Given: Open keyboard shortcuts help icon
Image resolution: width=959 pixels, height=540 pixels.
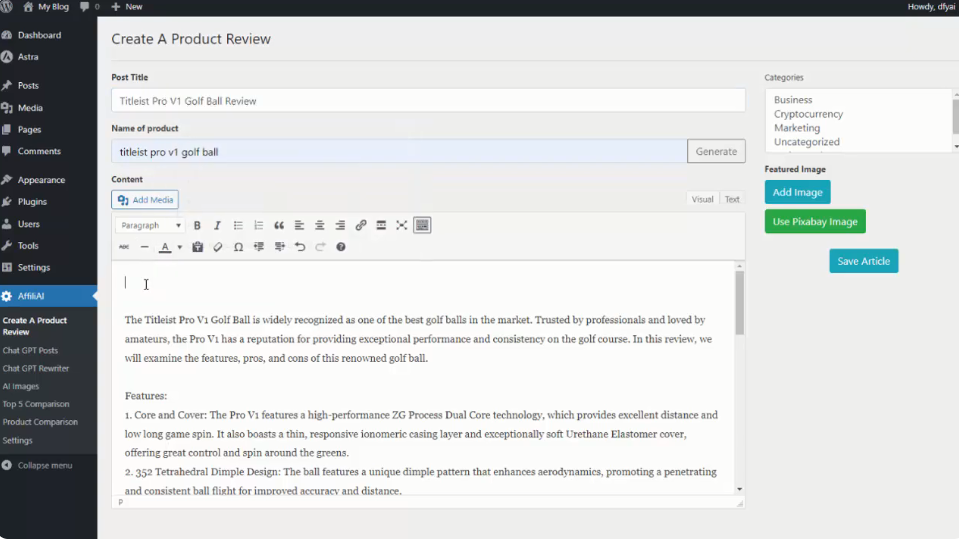Looking at the screenshot, I should [341, 247].
